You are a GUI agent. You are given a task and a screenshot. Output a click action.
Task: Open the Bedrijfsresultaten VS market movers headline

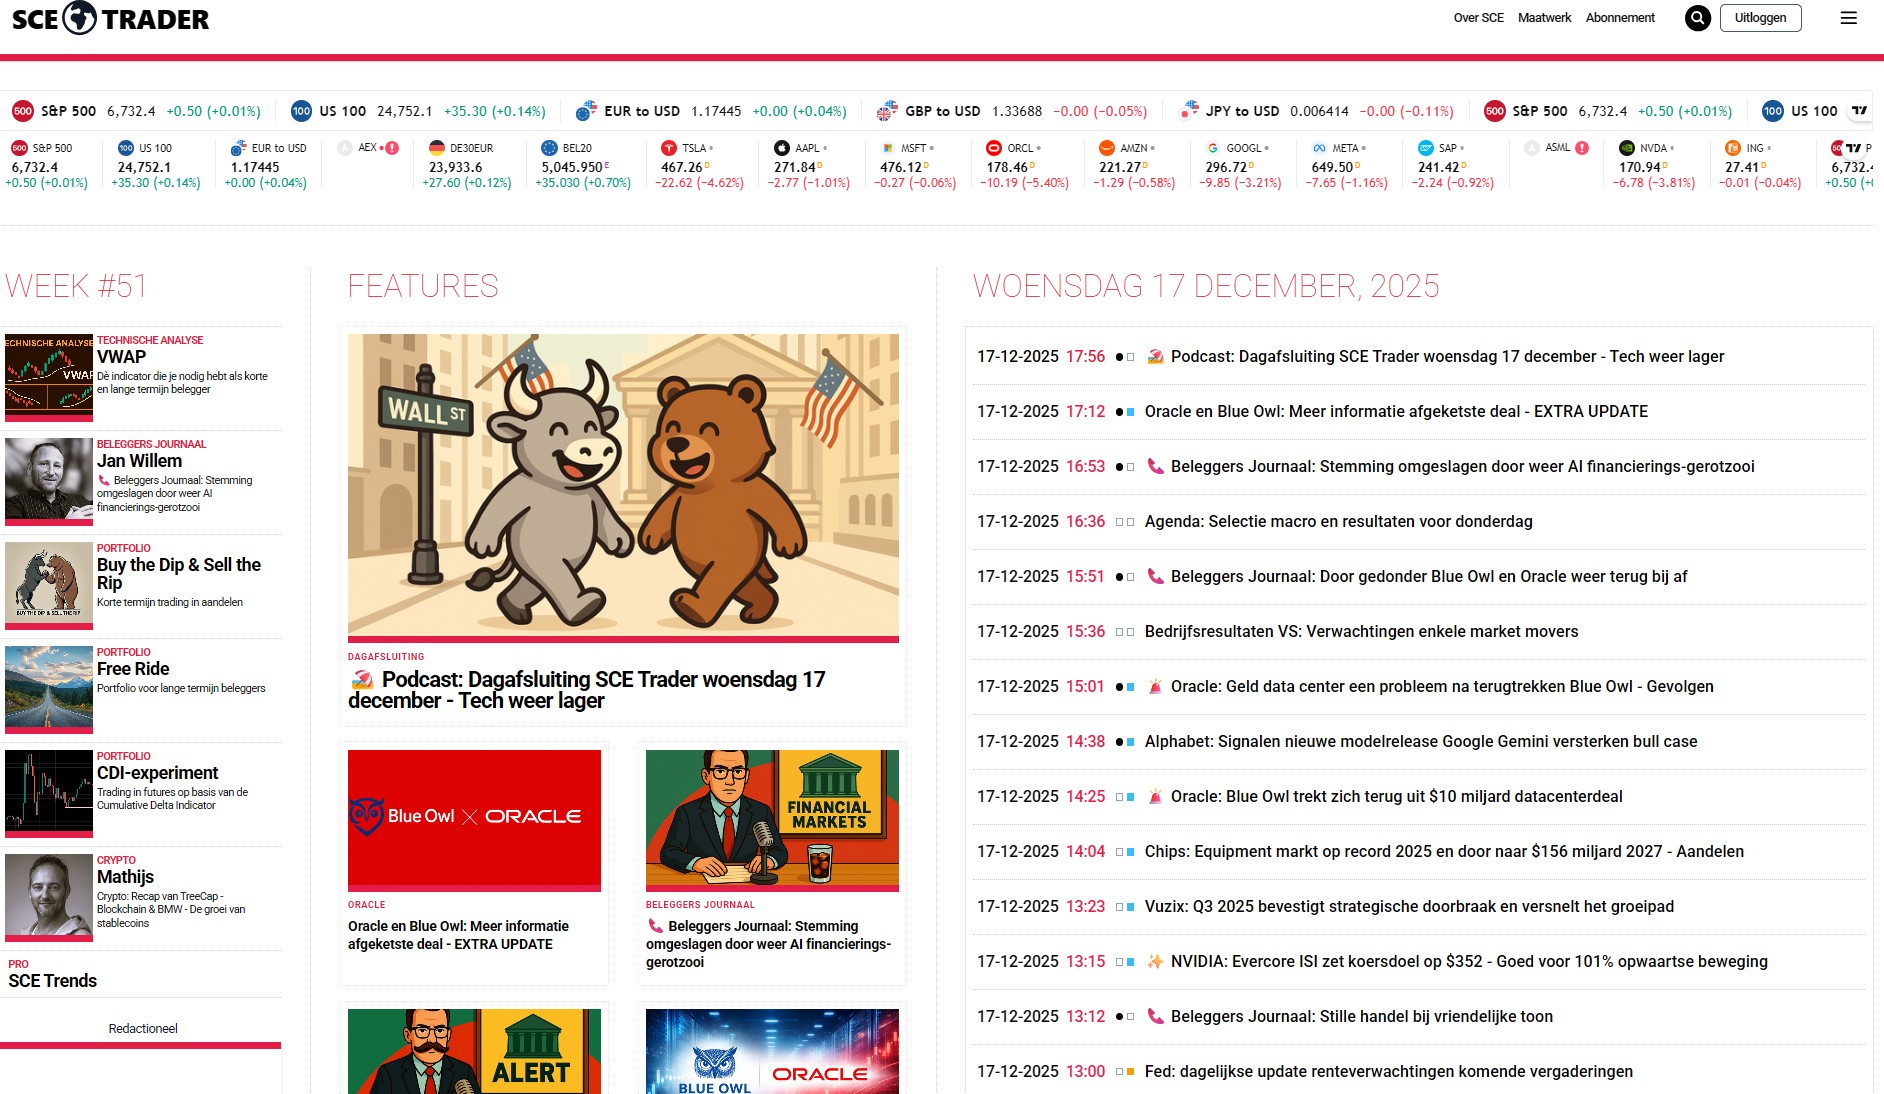[x=1361, y=631]
